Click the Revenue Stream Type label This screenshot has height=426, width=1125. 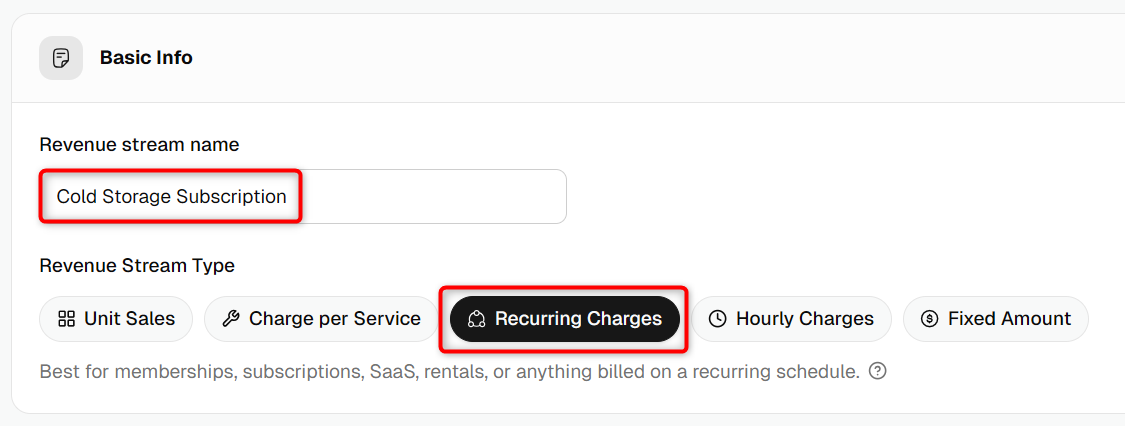(137, 266)
